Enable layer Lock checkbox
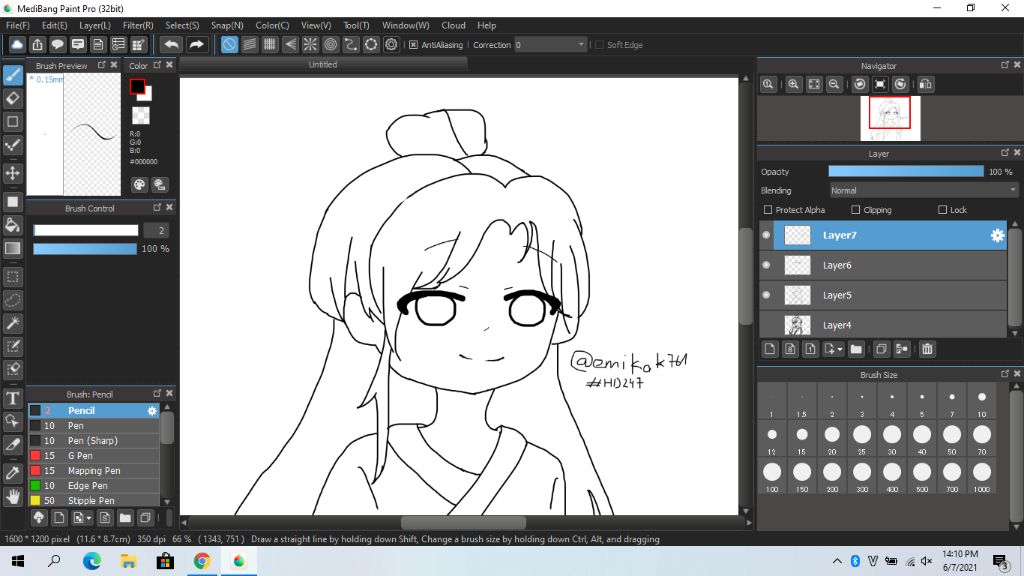 coord(942,210)
